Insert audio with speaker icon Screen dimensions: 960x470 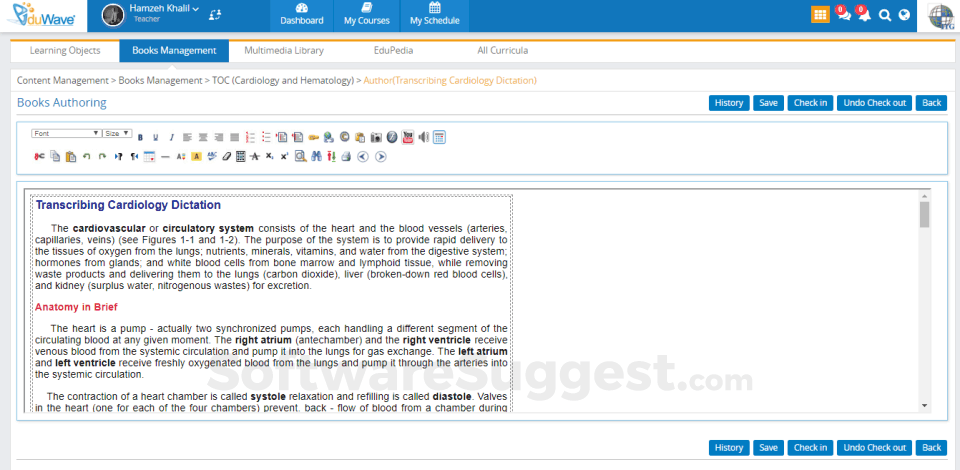(424, 137)
